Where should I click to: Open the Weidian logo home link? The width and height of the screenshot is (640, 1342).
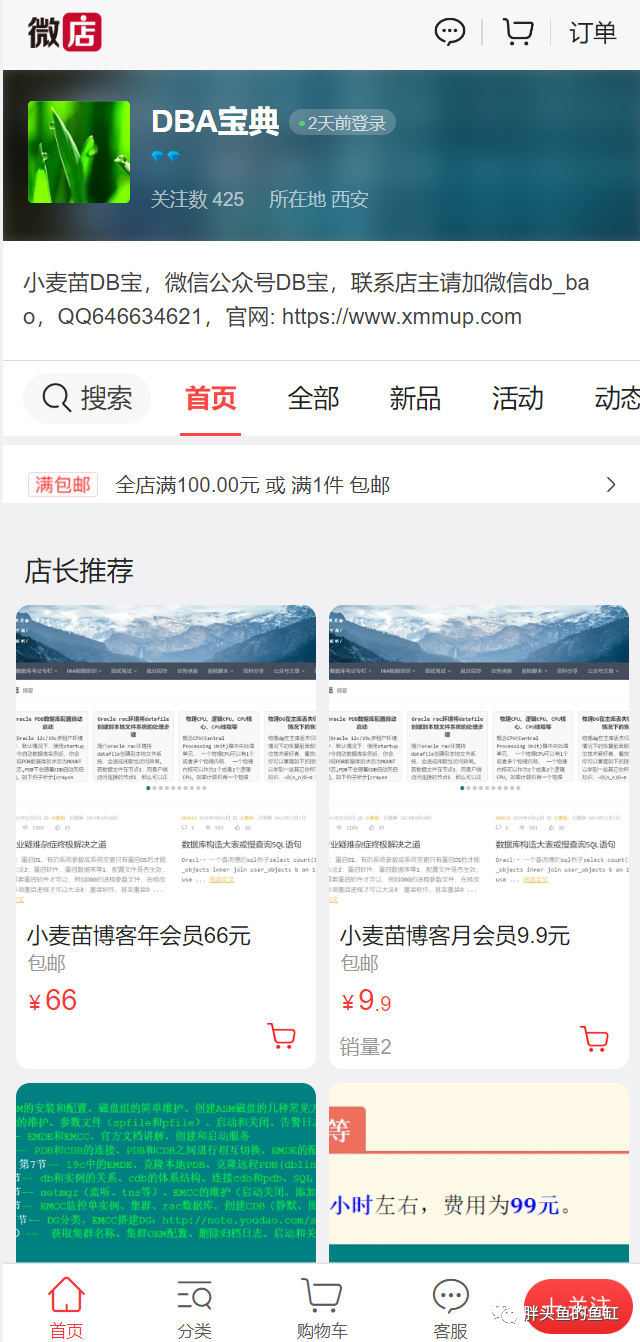click(65, 31)
